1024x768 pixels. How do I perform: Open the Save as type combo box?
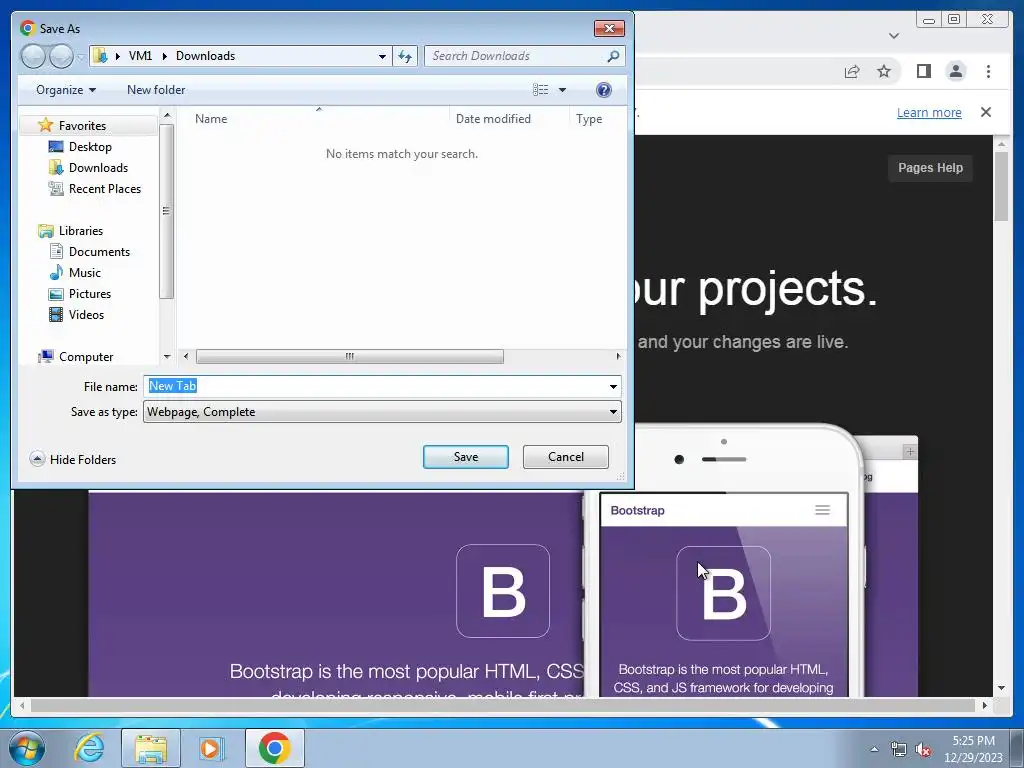tap(382, 412)
